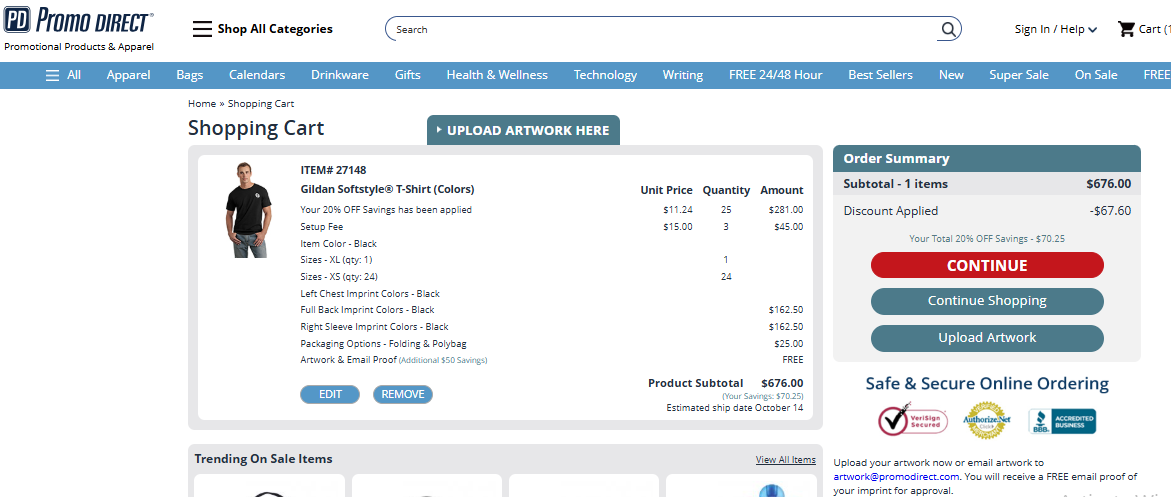This screenshot has height=497, width=1171.
Task: Click Additional $50 Savings text
Action: [x=443, y=360]
